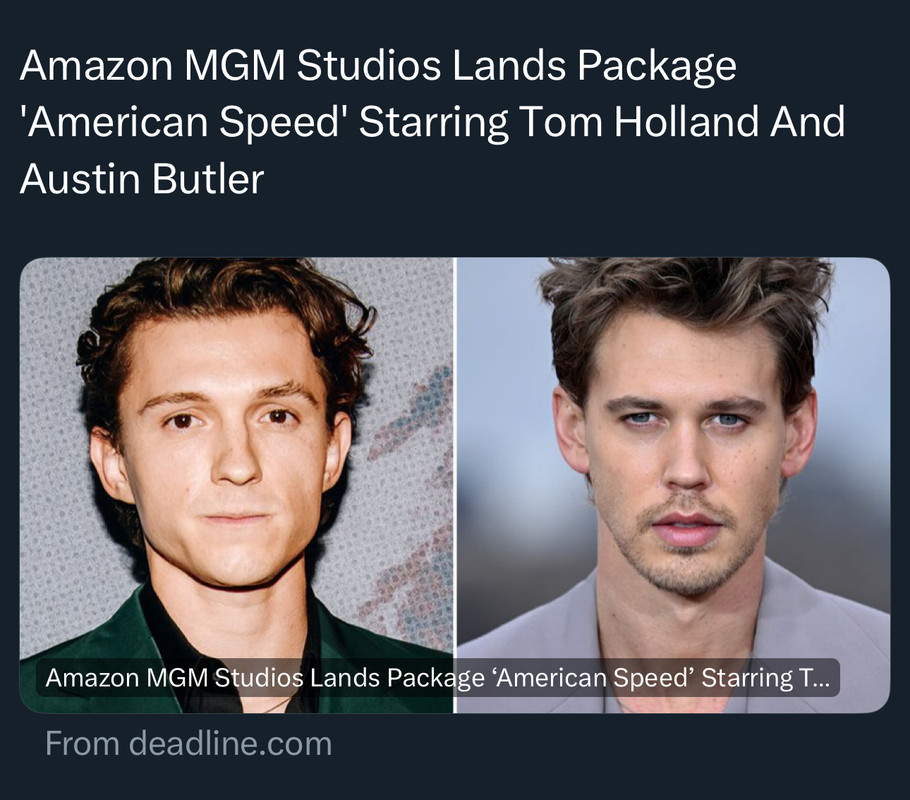
Task: Click 'American Speed' in the image caption overlay
Action: point(592,678)
